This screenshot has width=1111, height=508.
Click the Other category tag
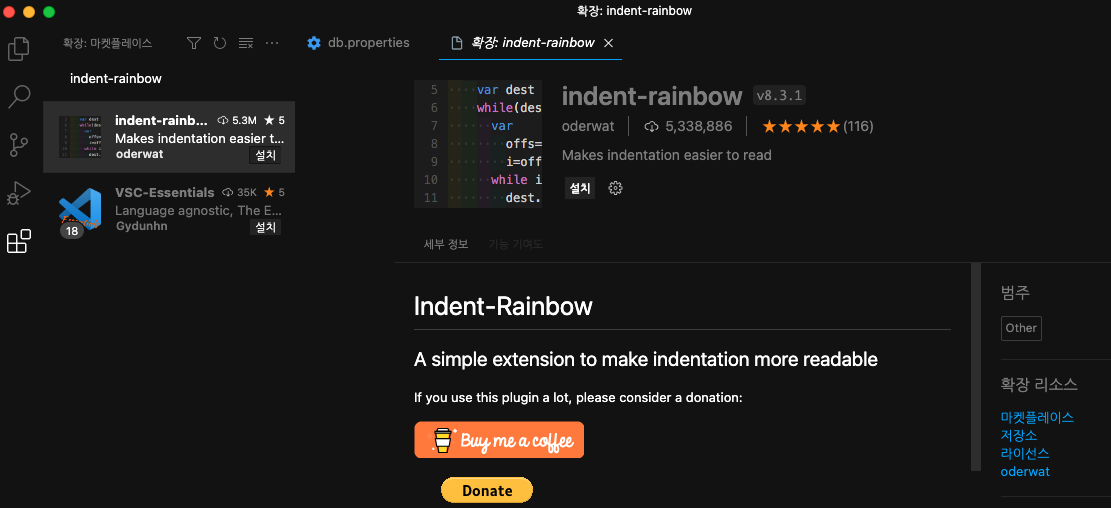pyautogui.click(x=1021, y=328)
